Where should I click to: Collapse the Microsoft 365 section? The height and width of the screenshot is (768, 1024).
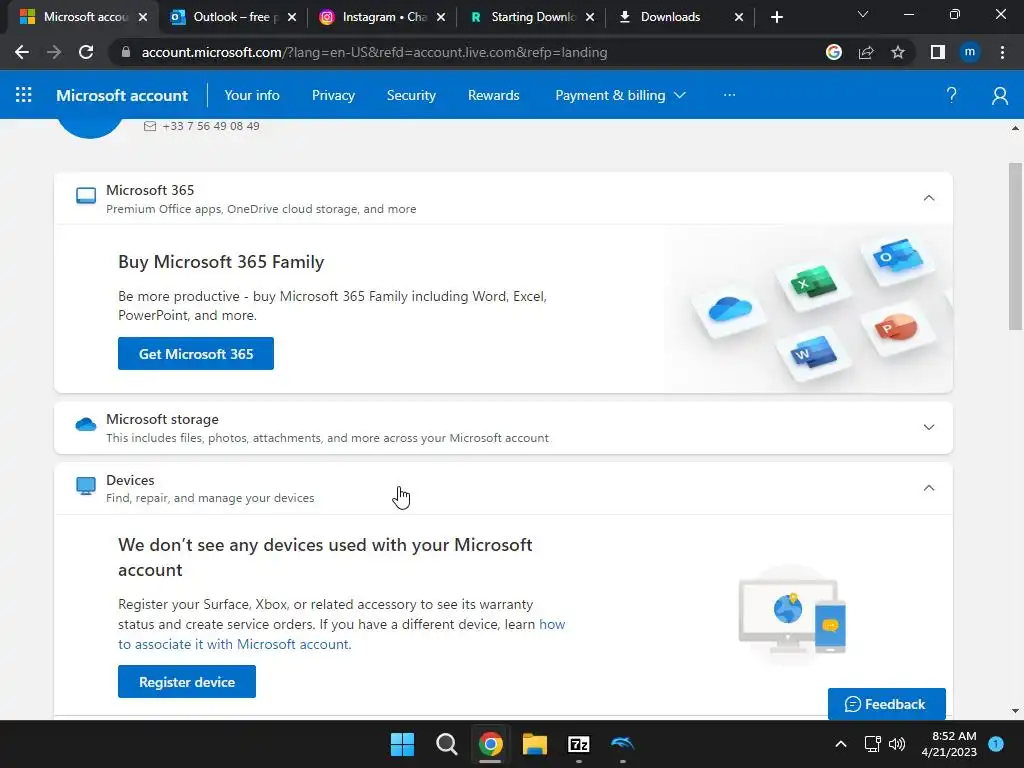coord(929,198)
